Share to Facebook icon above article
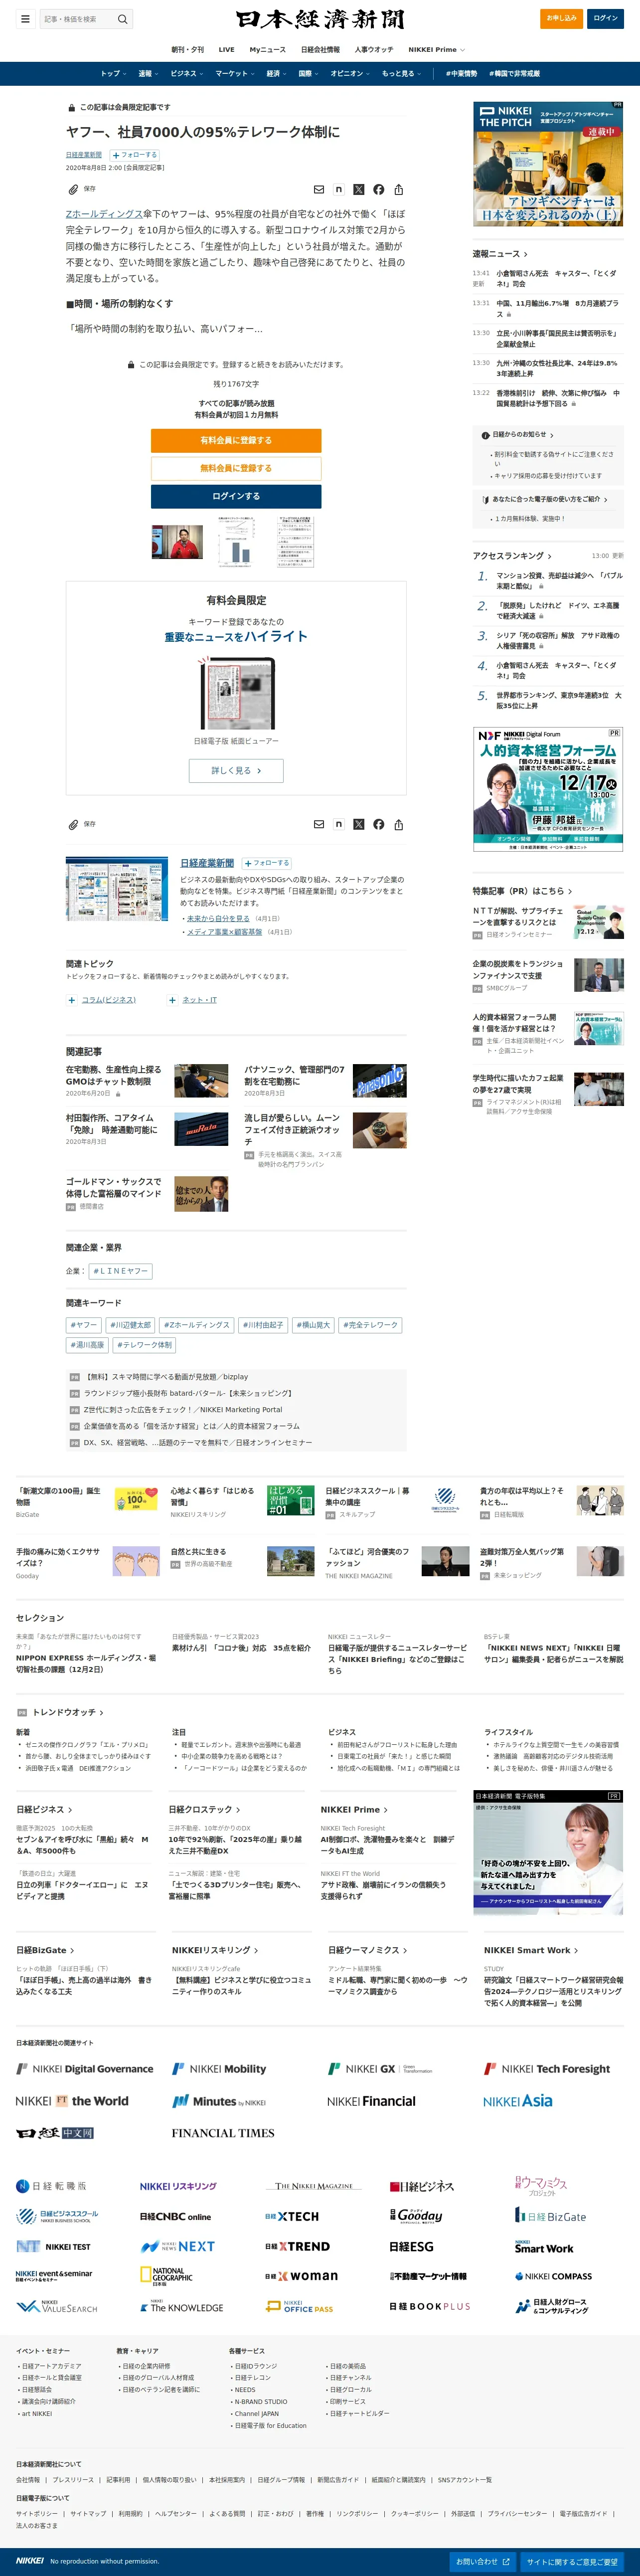640x2576 pixels. pyautogui.click(x=379, y=189)
